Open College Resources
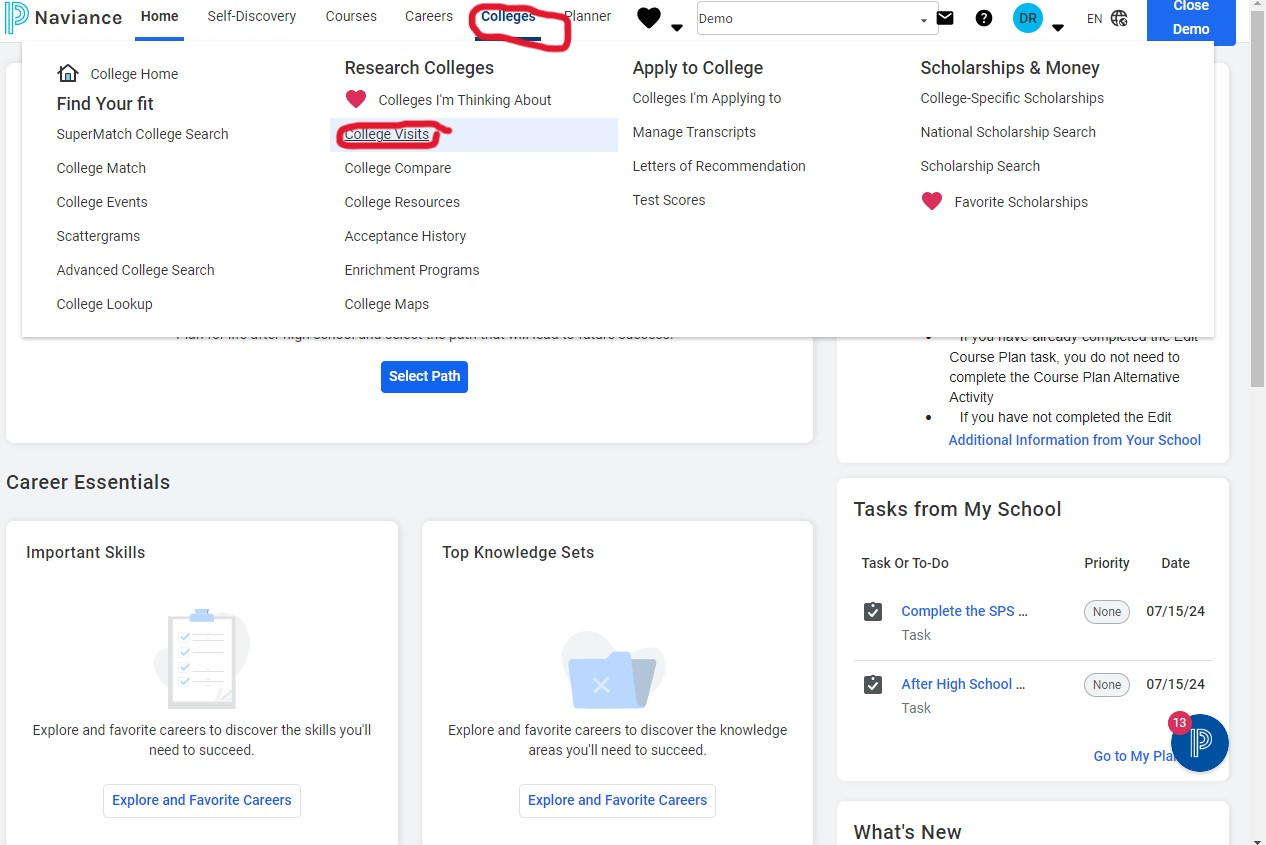This screenshot has height=845, width=1266. click(x=402, y=202)
